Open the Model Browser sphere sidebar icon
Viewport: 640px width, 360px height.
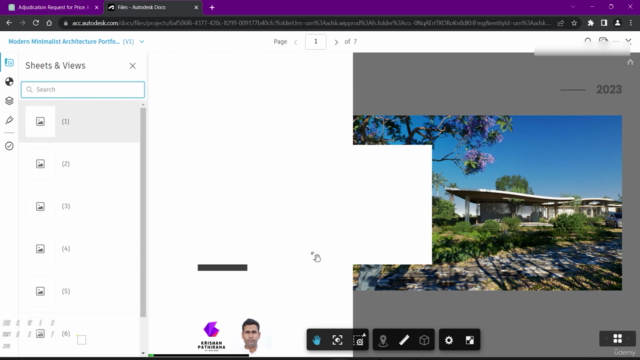coord(9,82)
